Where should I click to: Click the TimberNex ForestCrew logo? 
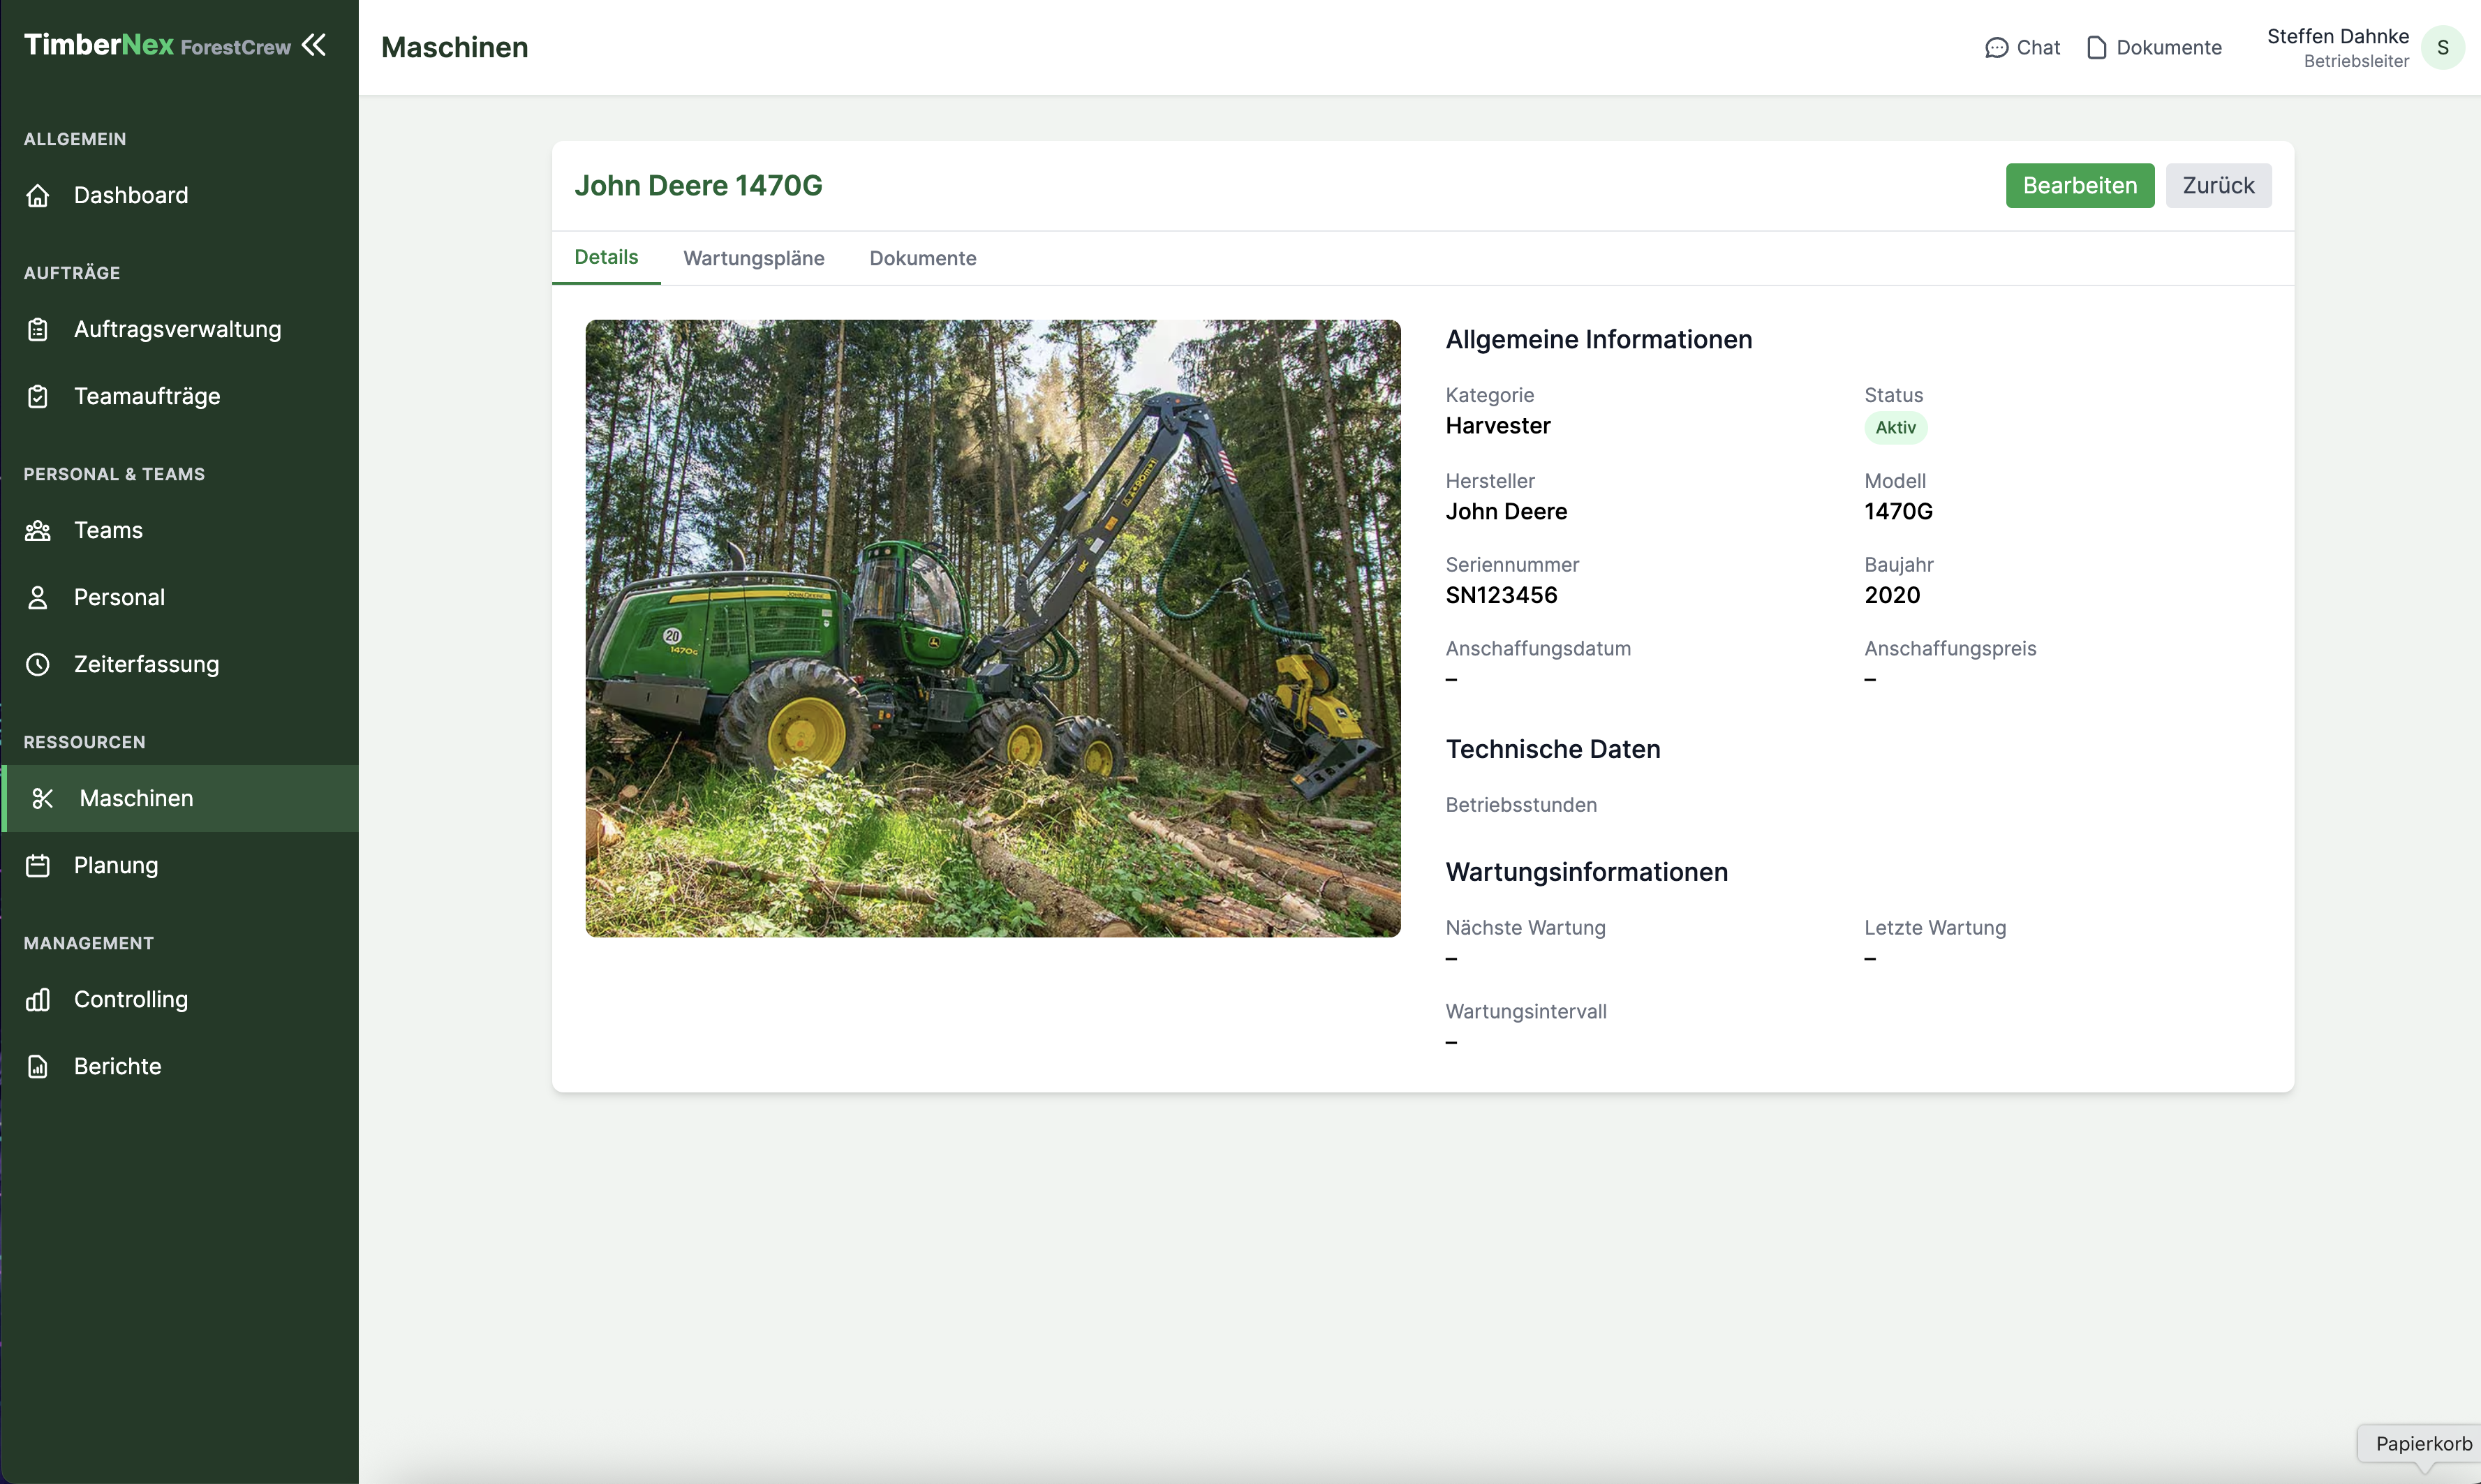tap(157, 45)
